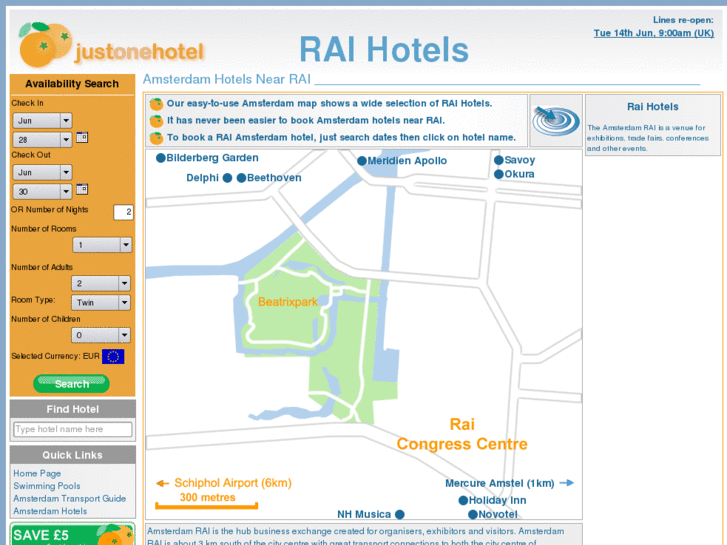Viewport: 727px width, 545px height.
Task: Expand the Room Type dropdown
Action: [101, 303]
